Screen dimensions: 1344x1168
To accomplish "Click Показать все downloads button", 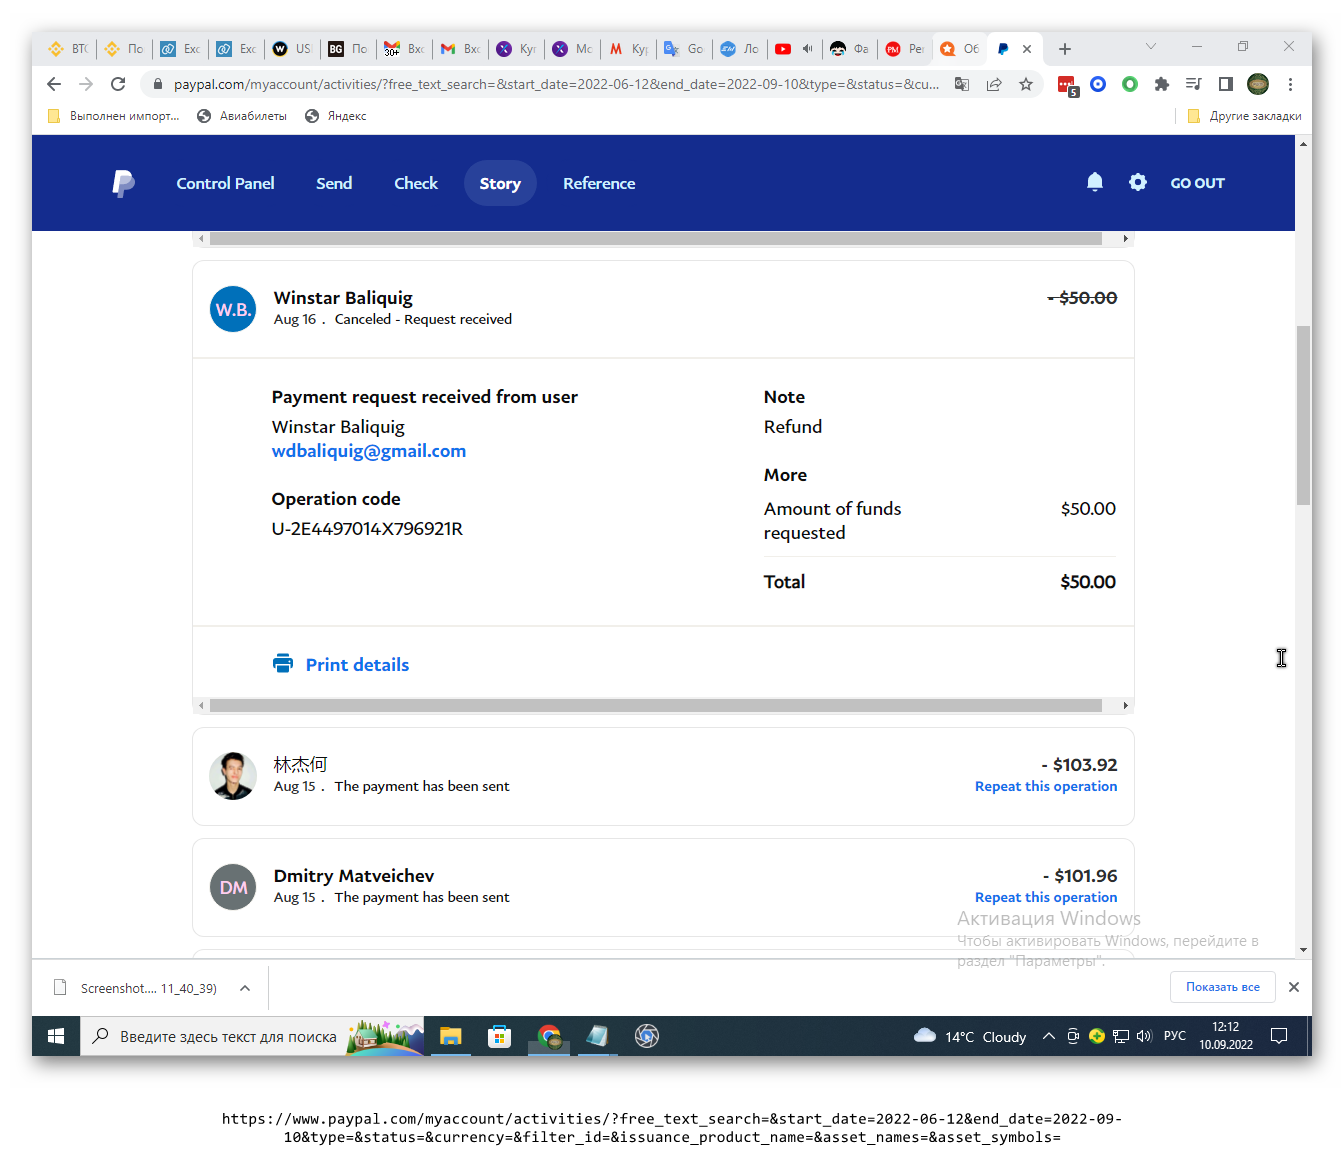I will (1223, 987).
